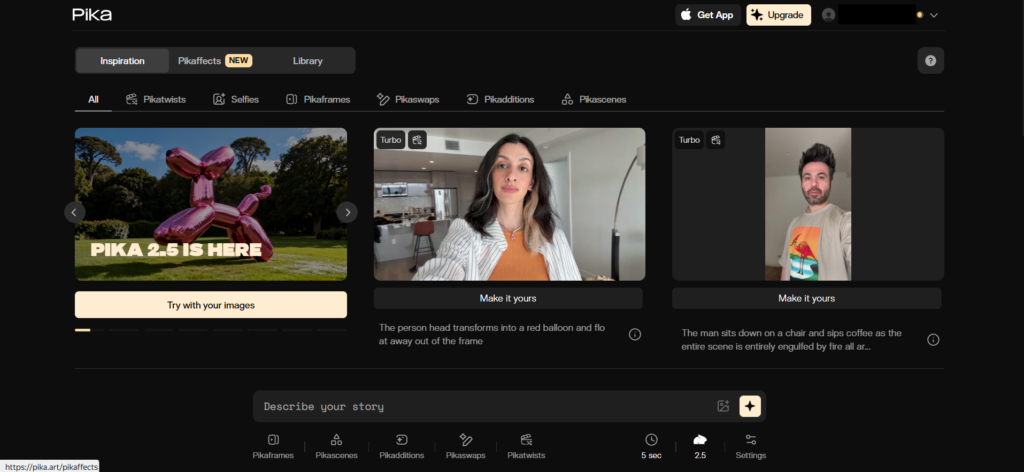Open the 2.5 model version selector

700,446
